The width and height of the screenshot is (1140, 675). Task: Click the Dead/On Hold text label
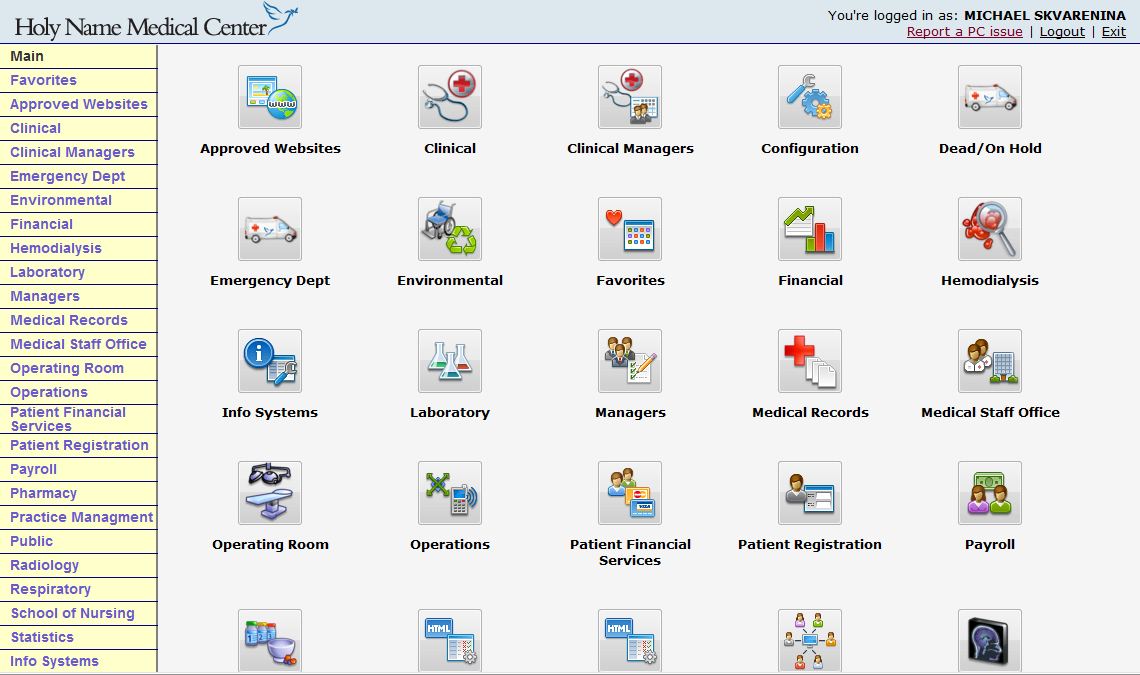[x=990, y=148]
